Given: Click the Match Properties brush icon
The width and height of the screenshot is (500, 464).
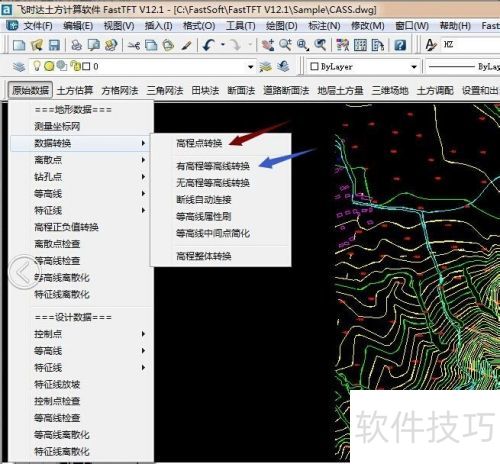Looking at the screenshot, I should (187, 45).
